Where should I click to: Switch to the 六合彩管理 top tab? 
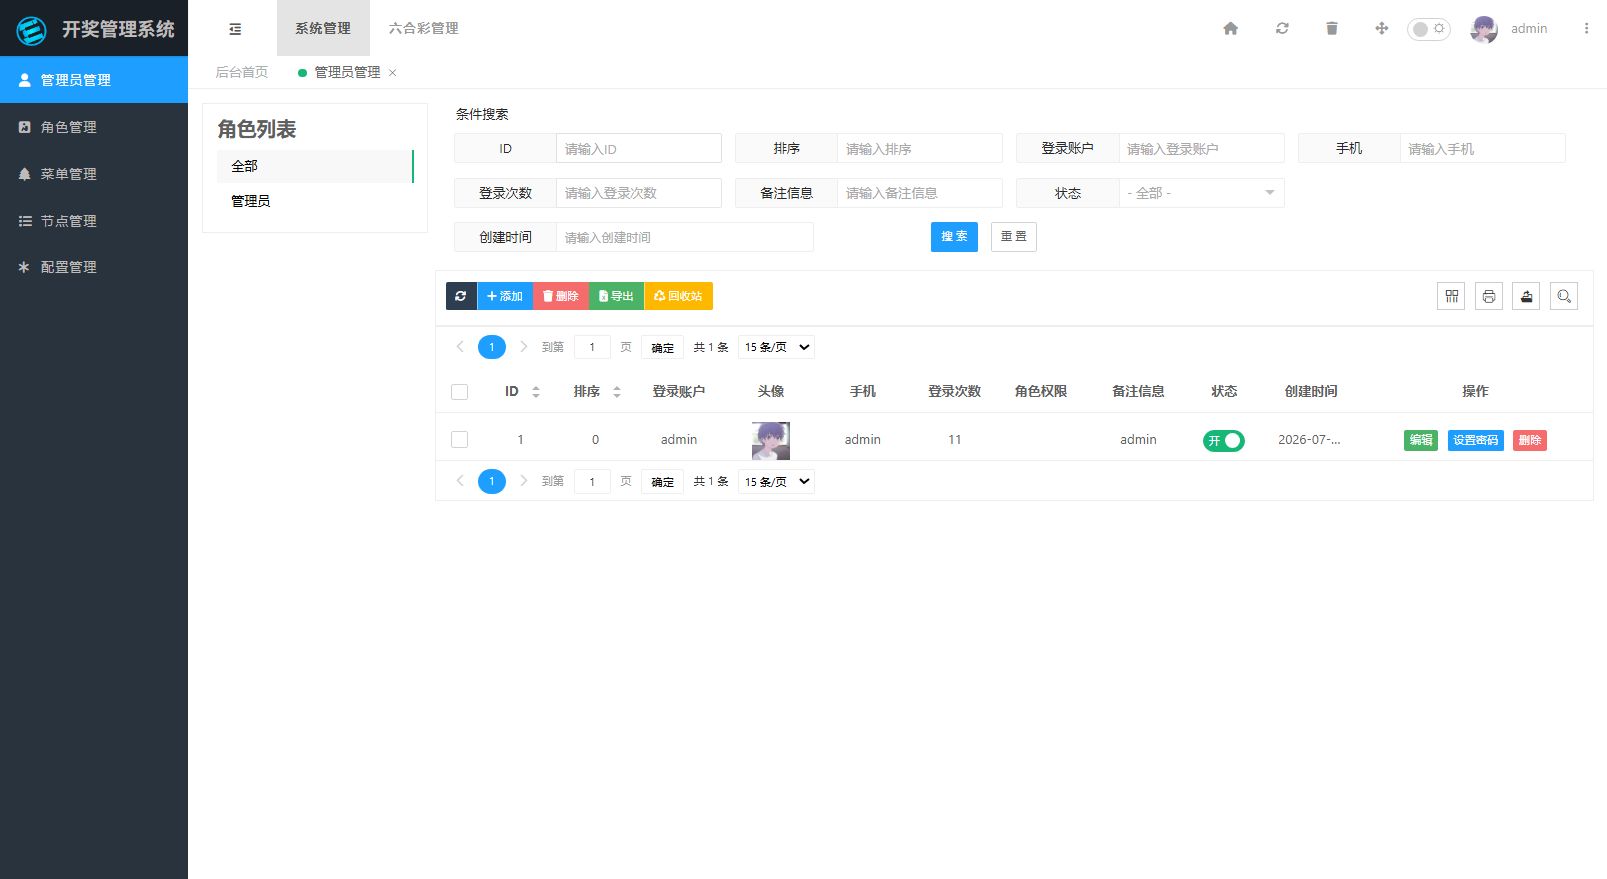pyautogui.click(x=424, y=28)
